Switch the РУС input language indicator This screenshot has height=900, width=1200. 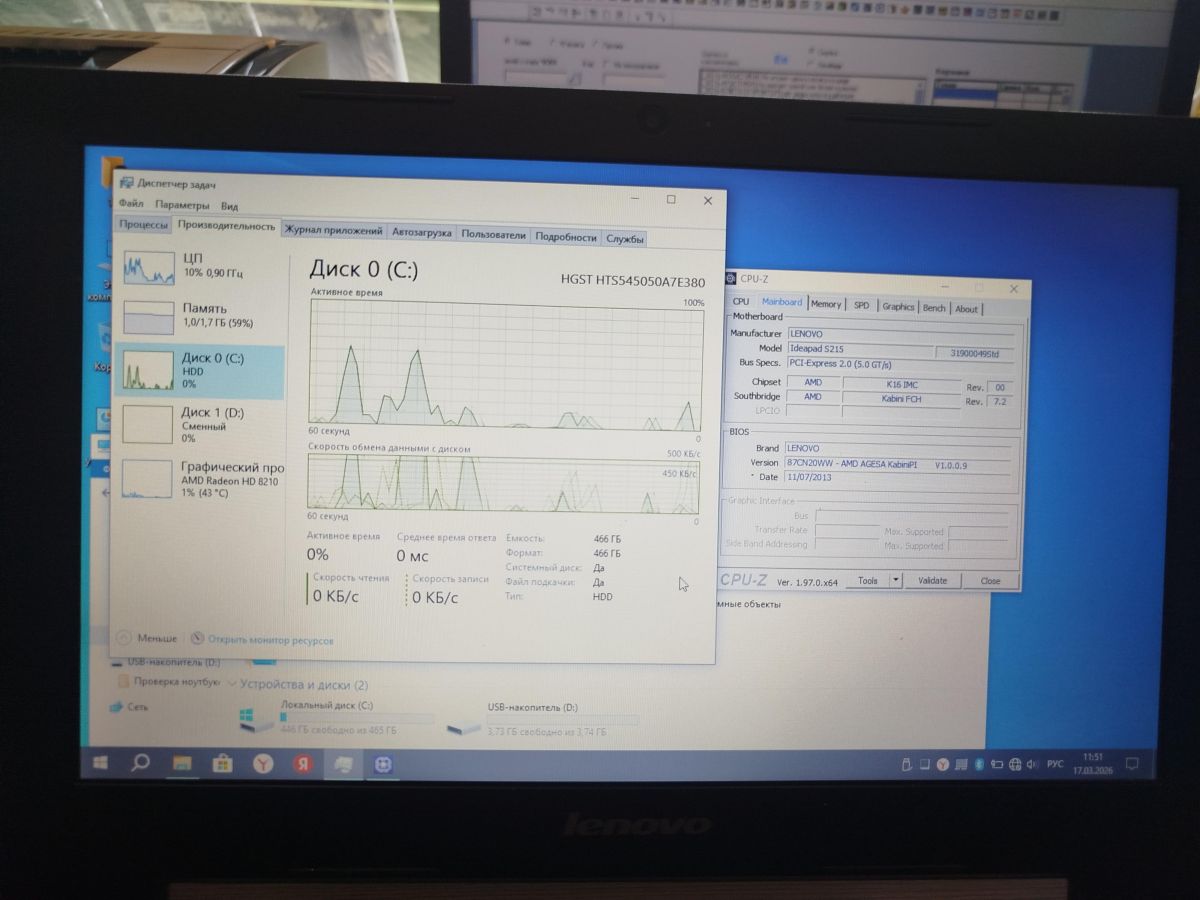pyautogui.click(x=1055, y=765)
